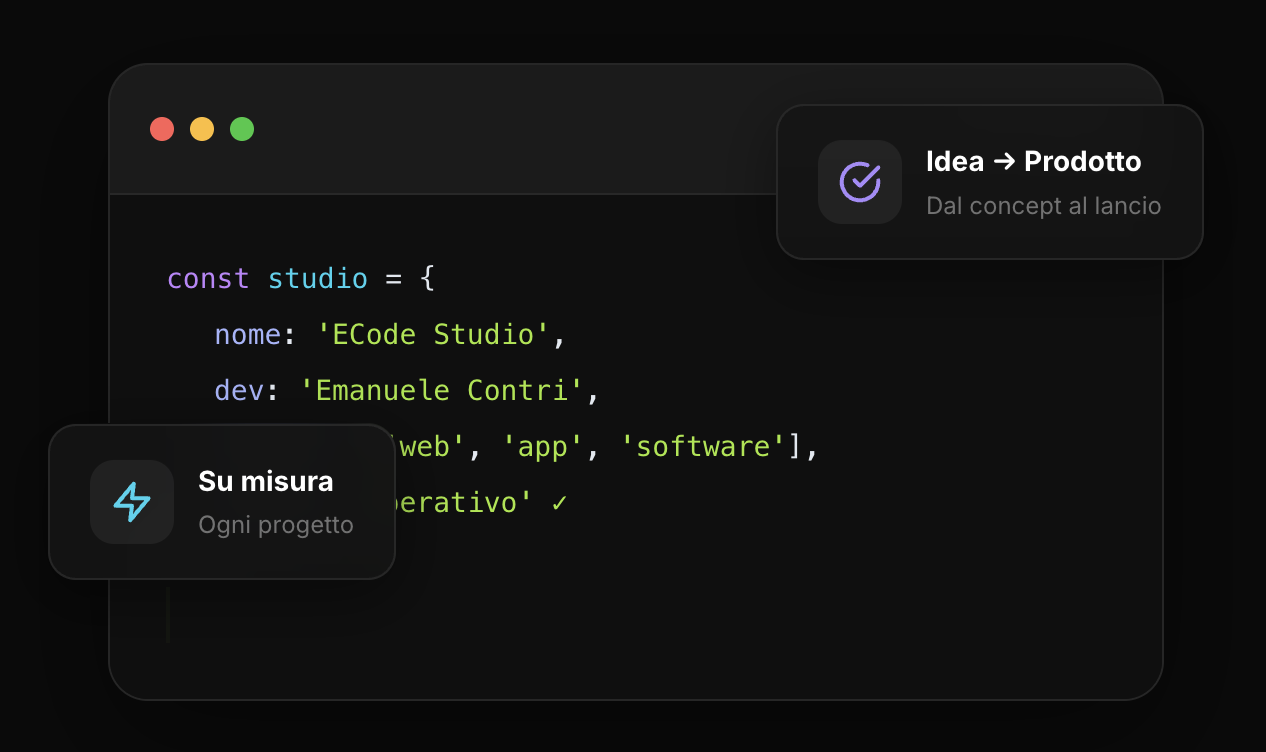Screen dimensions: 1266x752
Task: Click the green maximize dot
Action: (242, 129)
